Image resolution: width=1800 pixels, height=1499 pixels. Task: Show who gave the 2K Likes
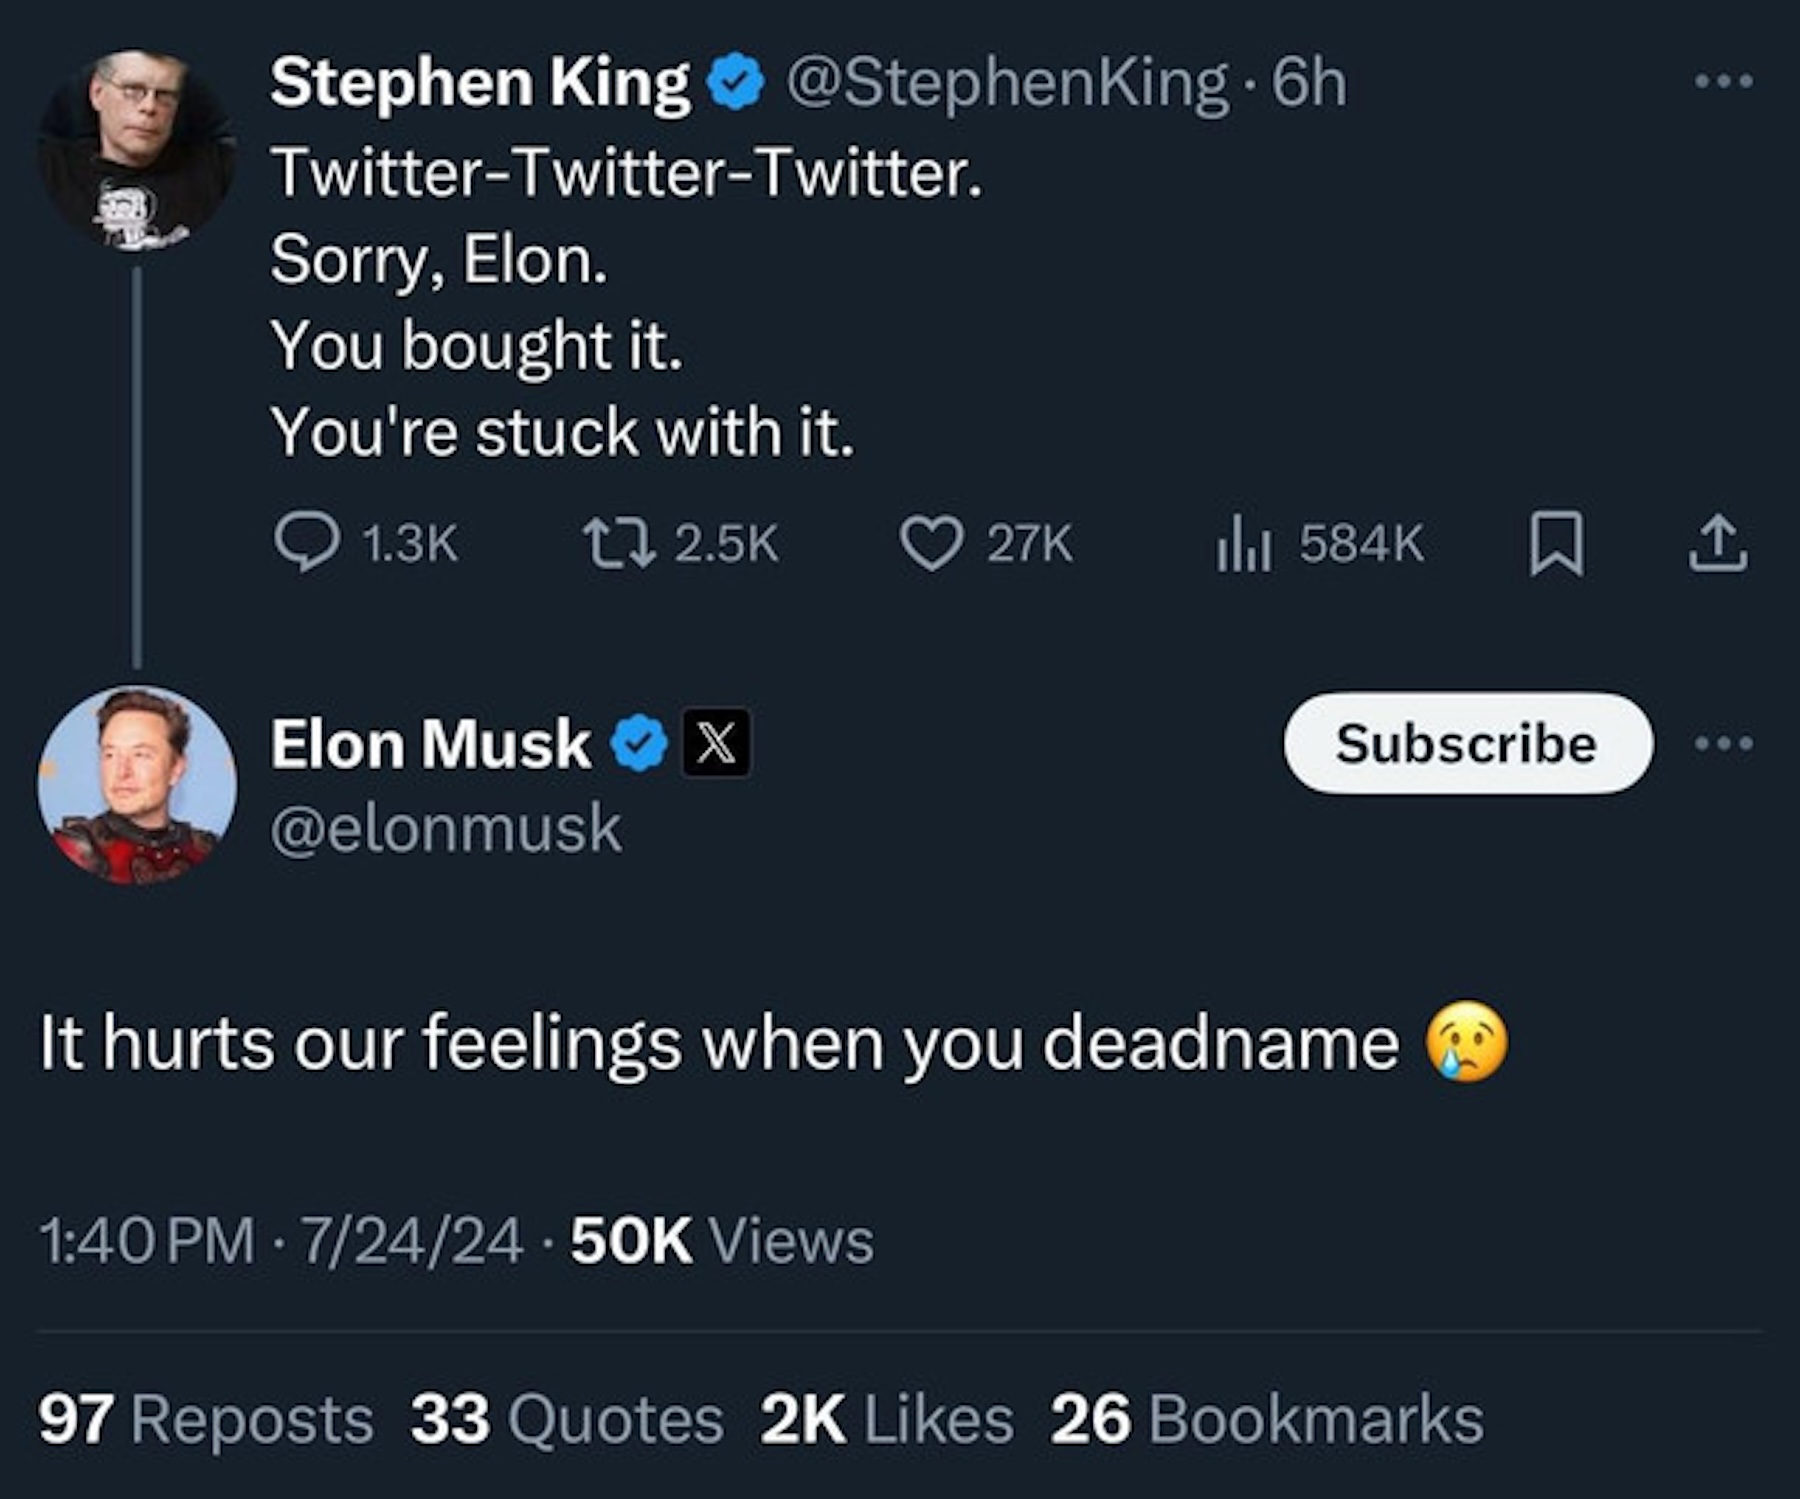pyautogui.click(x=886, y=1419)
